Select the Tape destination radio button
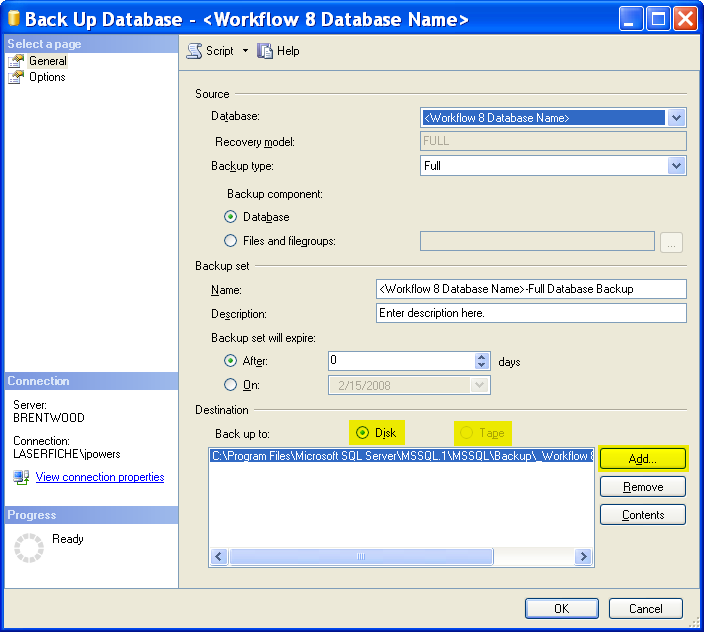Screen dimensions: 704x632 click(466, 433)
